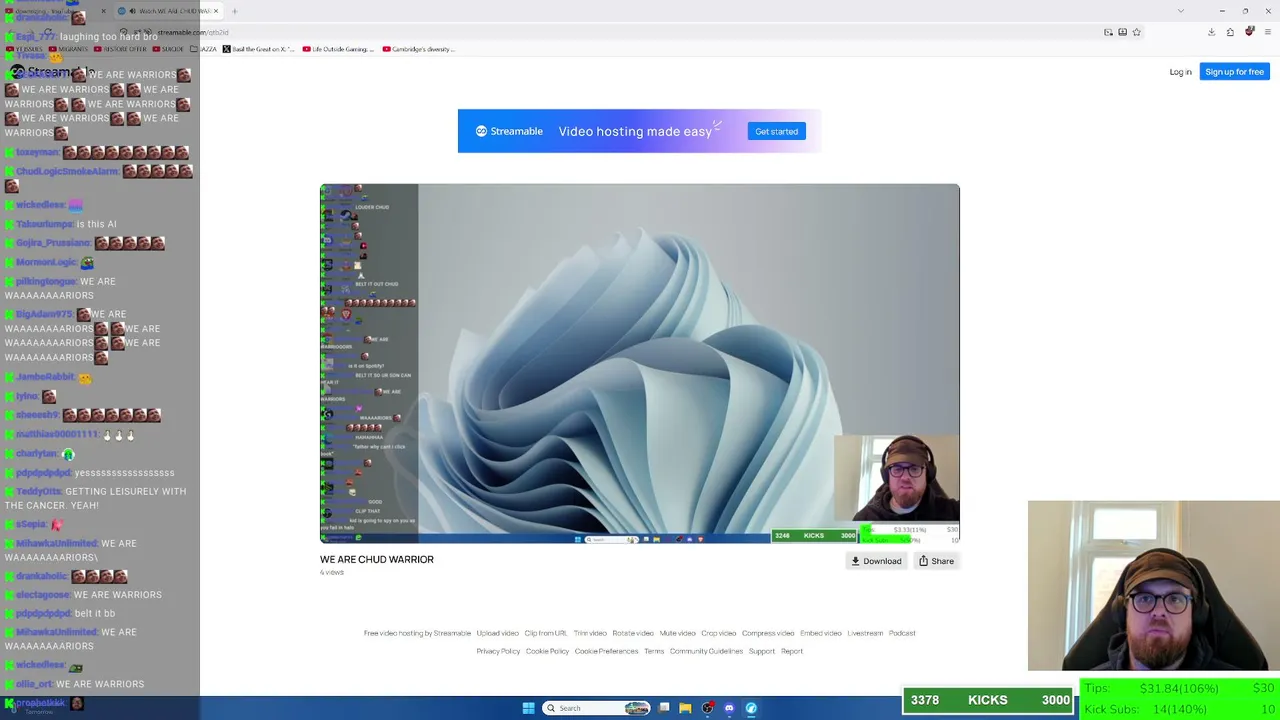This screenshot has height=720, width=1280.
Task: Share the video with the Share button
Action: [937, 561]
